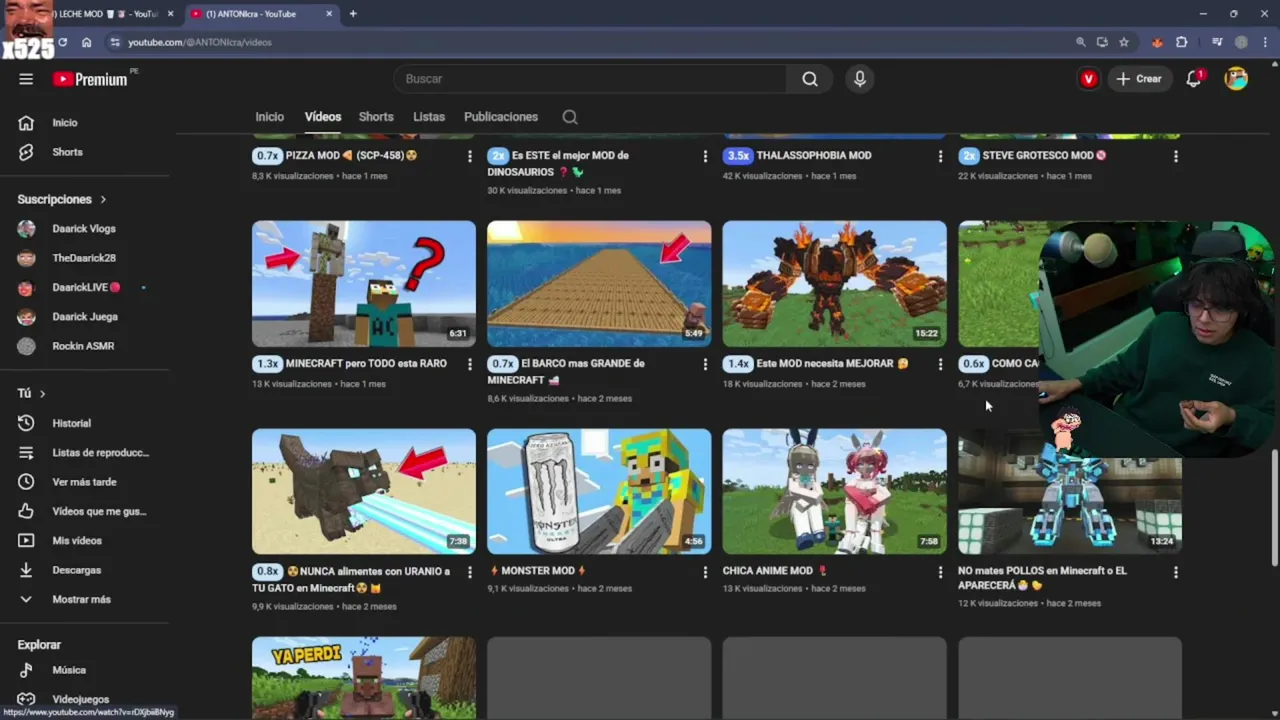Image resolution: width=1280 pixels, height=720 pixels.
Task: Open Daarick Juega subscription
Action: tap(85, 317)
